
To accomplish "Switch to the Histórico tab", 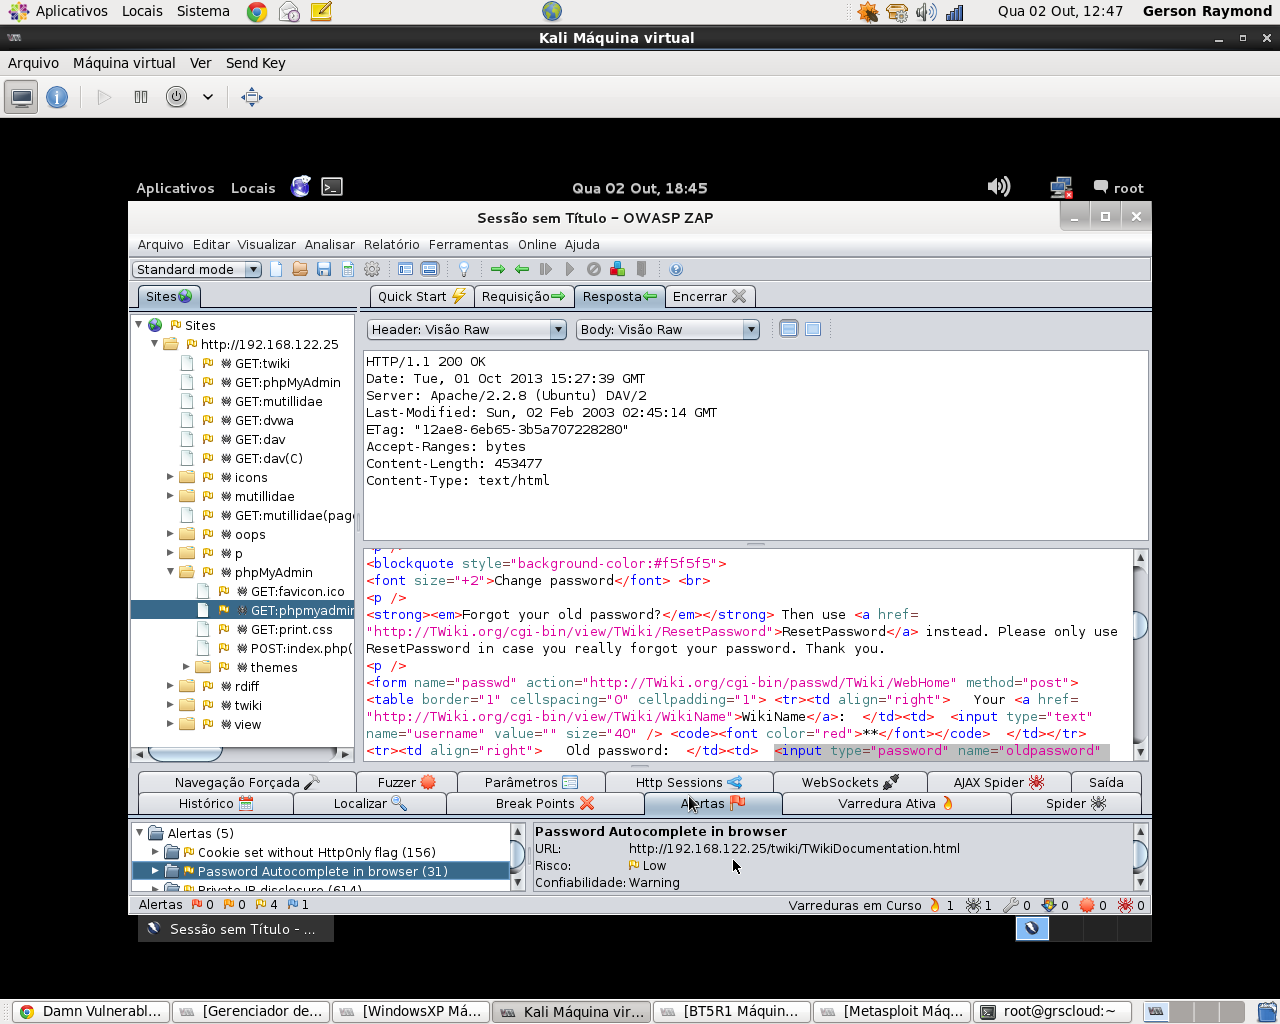I will coord(215,803).
